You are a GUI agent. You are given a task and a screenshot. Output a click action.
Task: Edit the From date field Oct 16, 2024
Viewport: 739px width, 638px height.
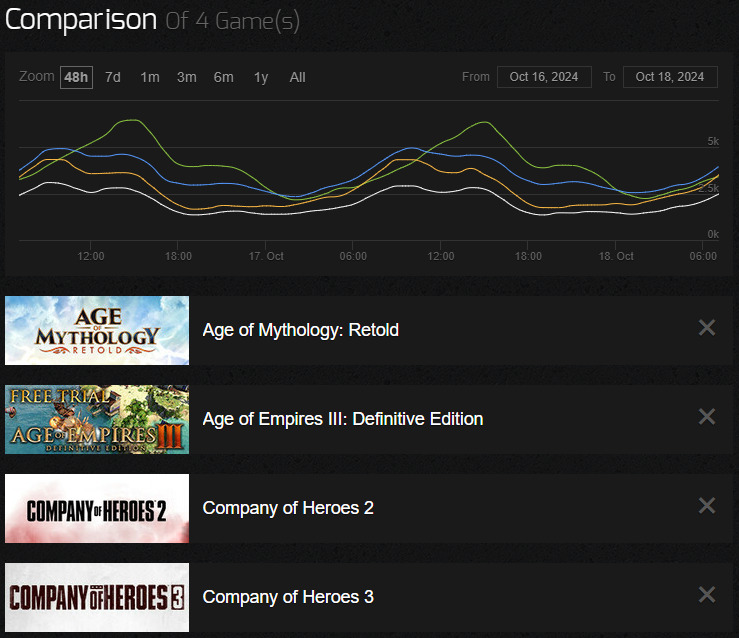[x=544, y=77]
